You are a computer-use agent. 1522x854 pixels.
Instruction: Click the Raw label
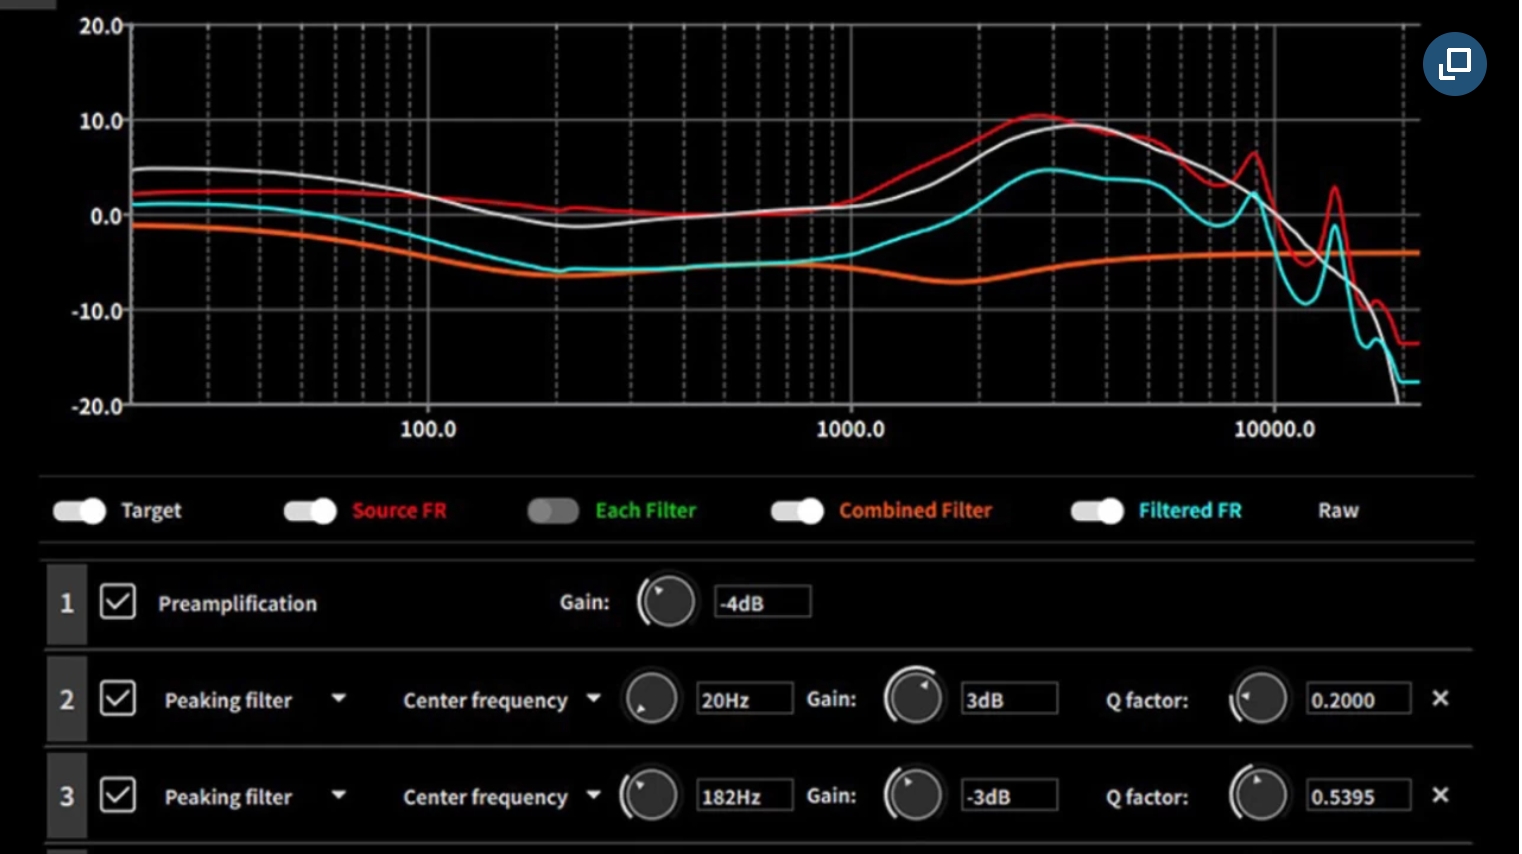pos(1337,511)
